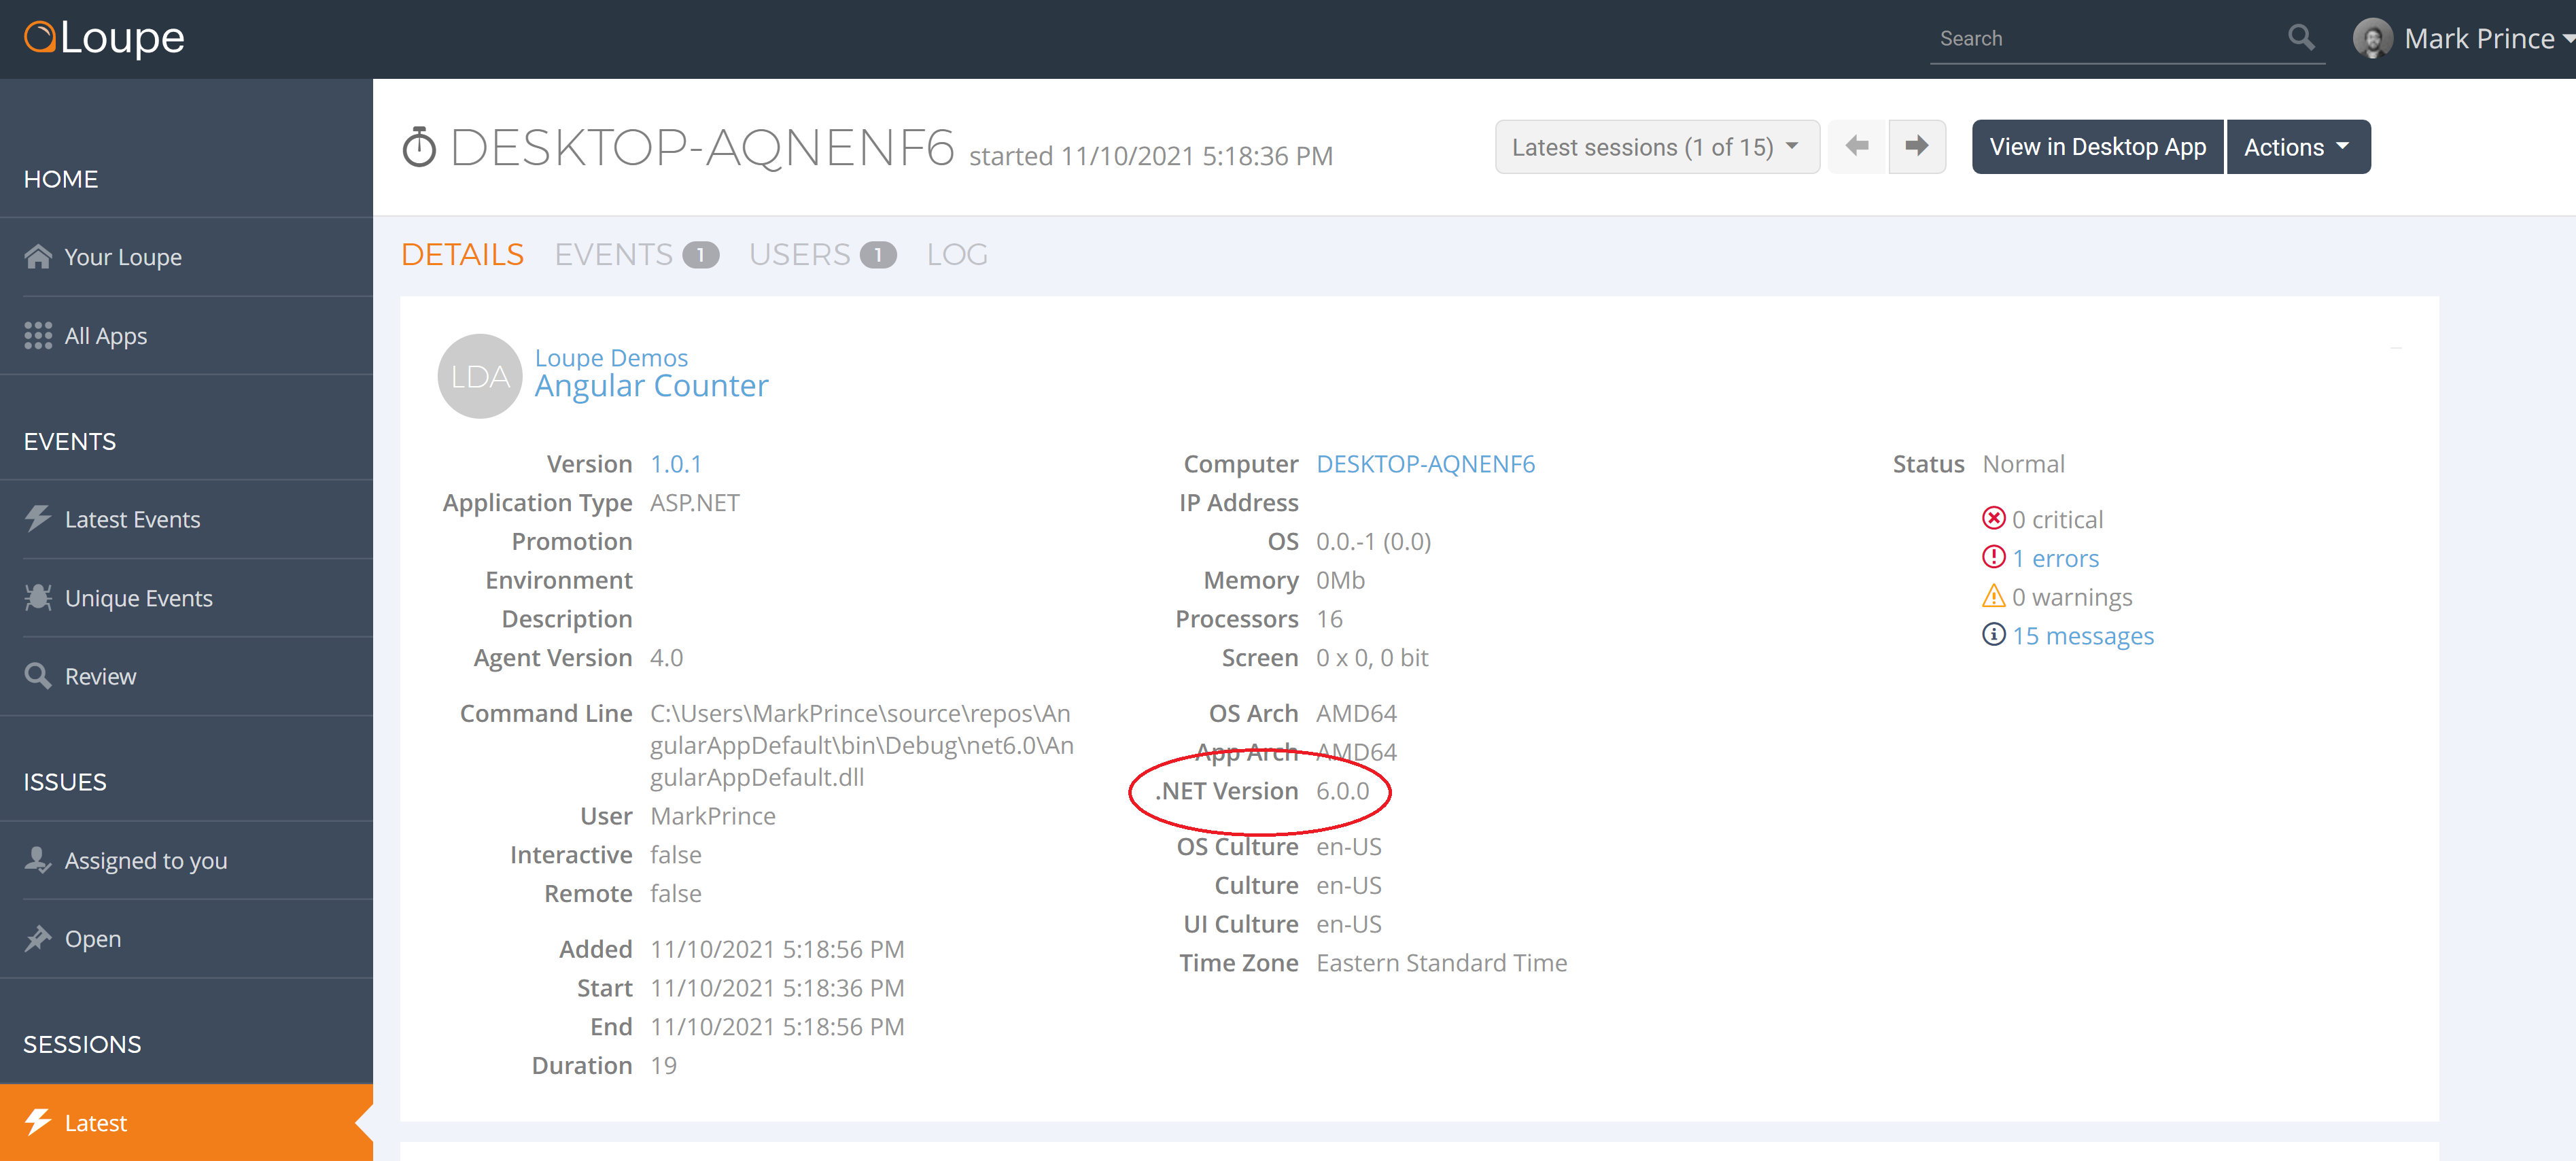
Task: Open the 1 errors link
Action: [x=2055, y=558]
